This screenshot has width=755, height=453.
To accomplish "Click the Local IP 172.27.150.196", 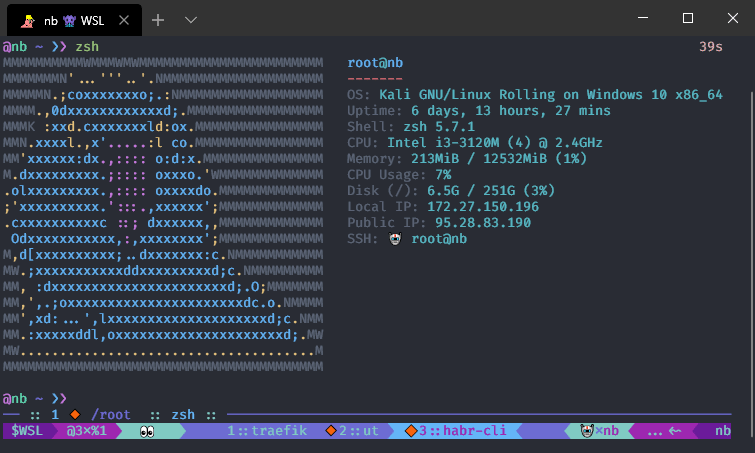I will [x=483, y=207].
